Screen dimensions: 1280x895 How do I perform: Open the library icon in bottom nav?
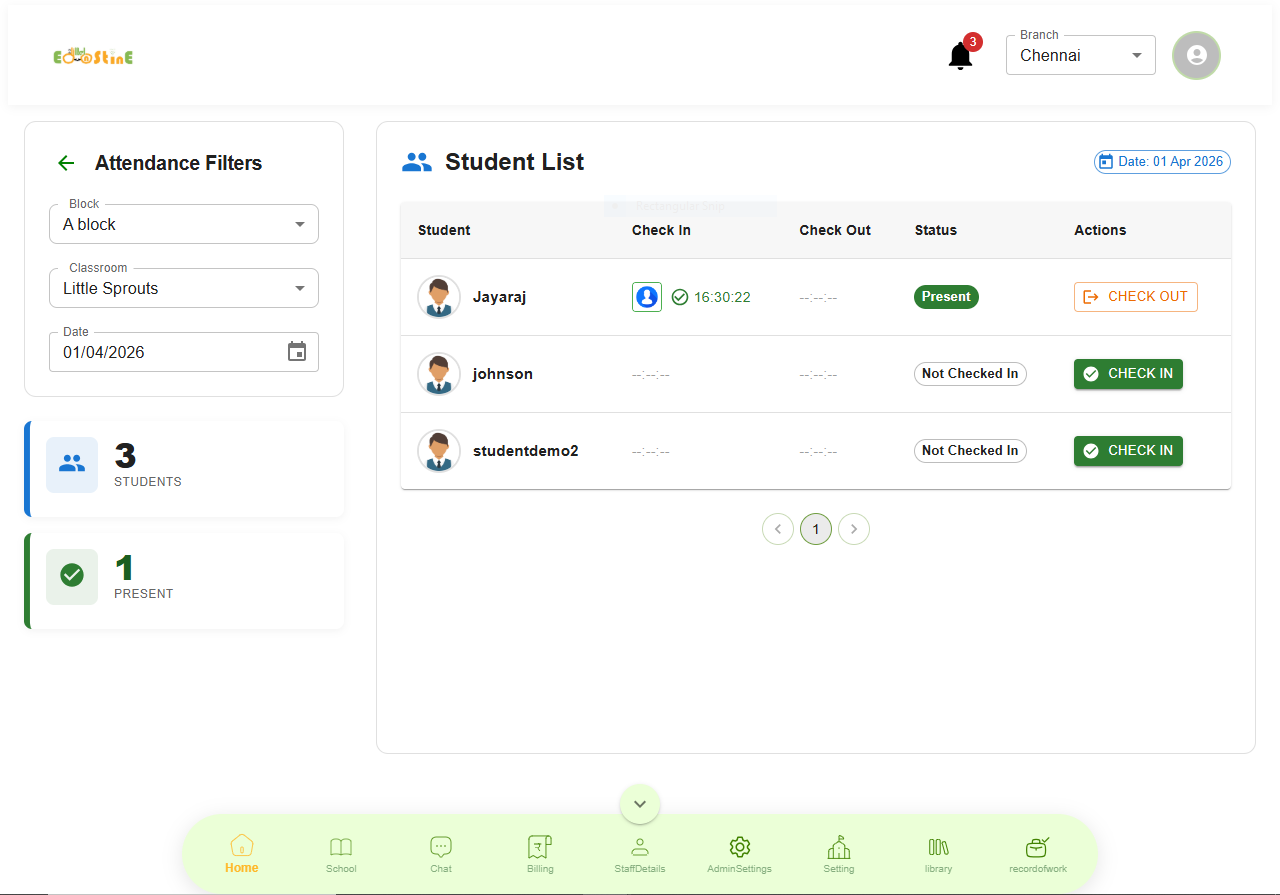(x=938, y=855)
